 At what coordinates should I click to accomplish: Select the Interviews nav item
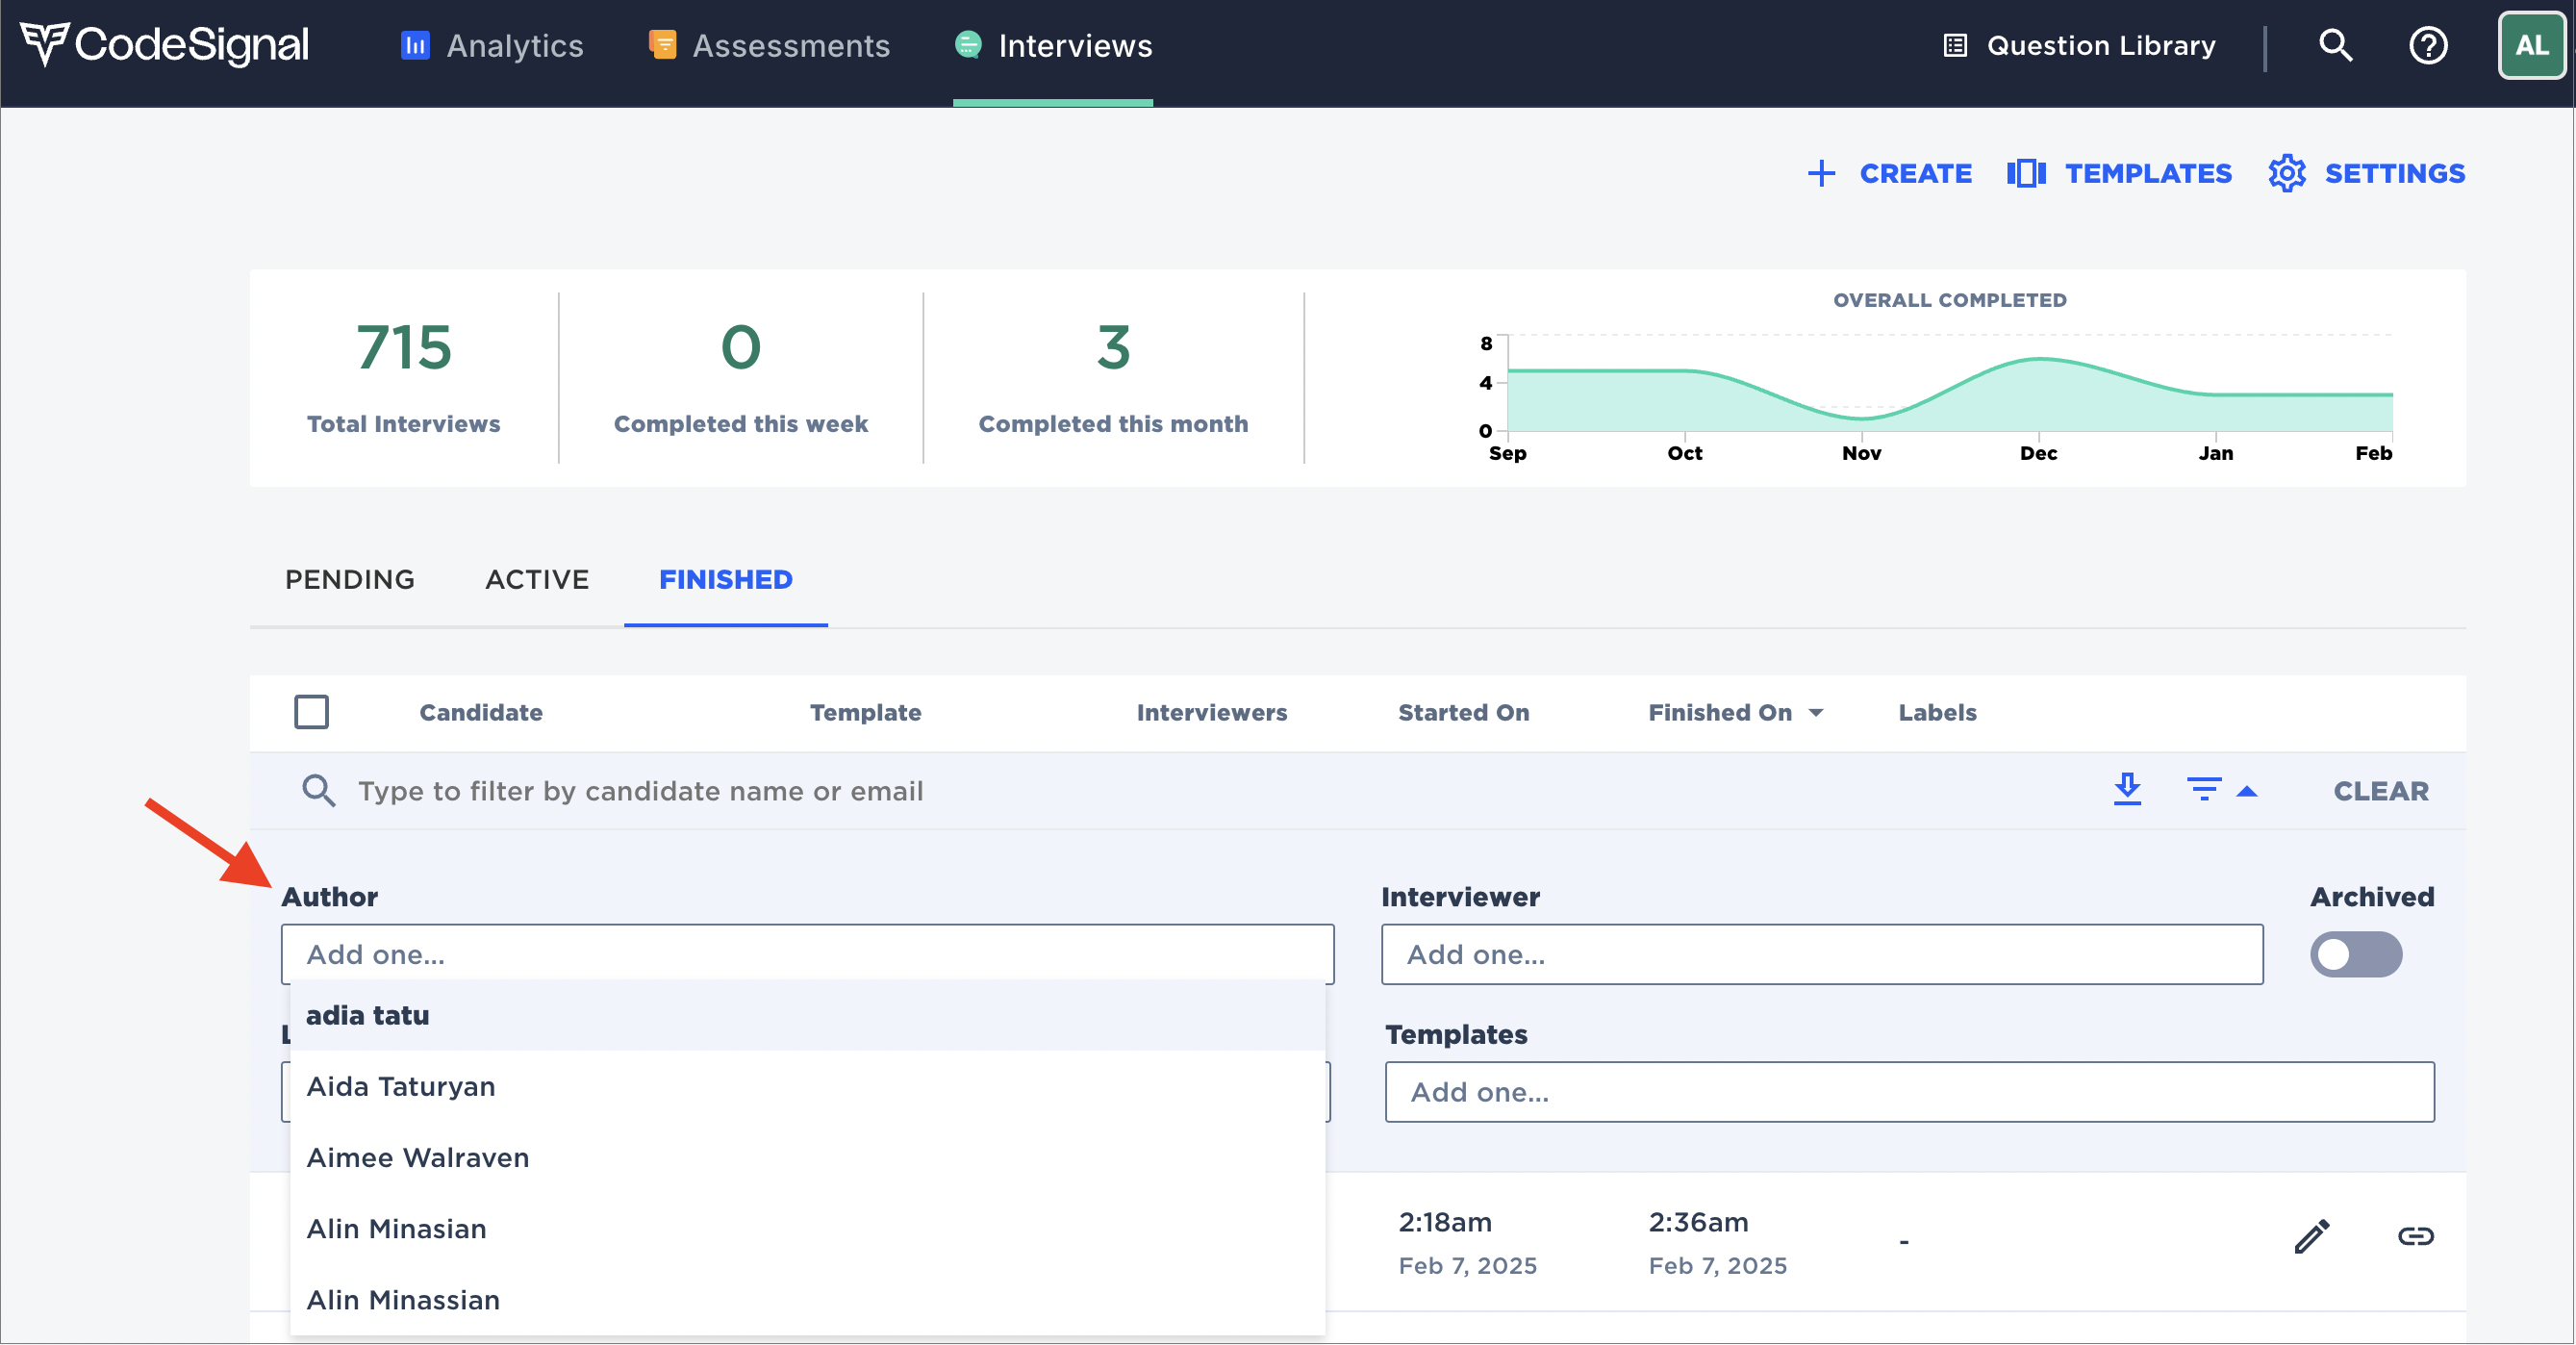[1053, 46]
